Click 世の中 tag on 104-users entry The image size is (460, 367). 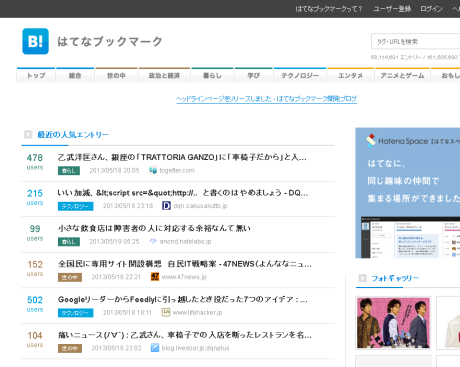click(70, 348)
